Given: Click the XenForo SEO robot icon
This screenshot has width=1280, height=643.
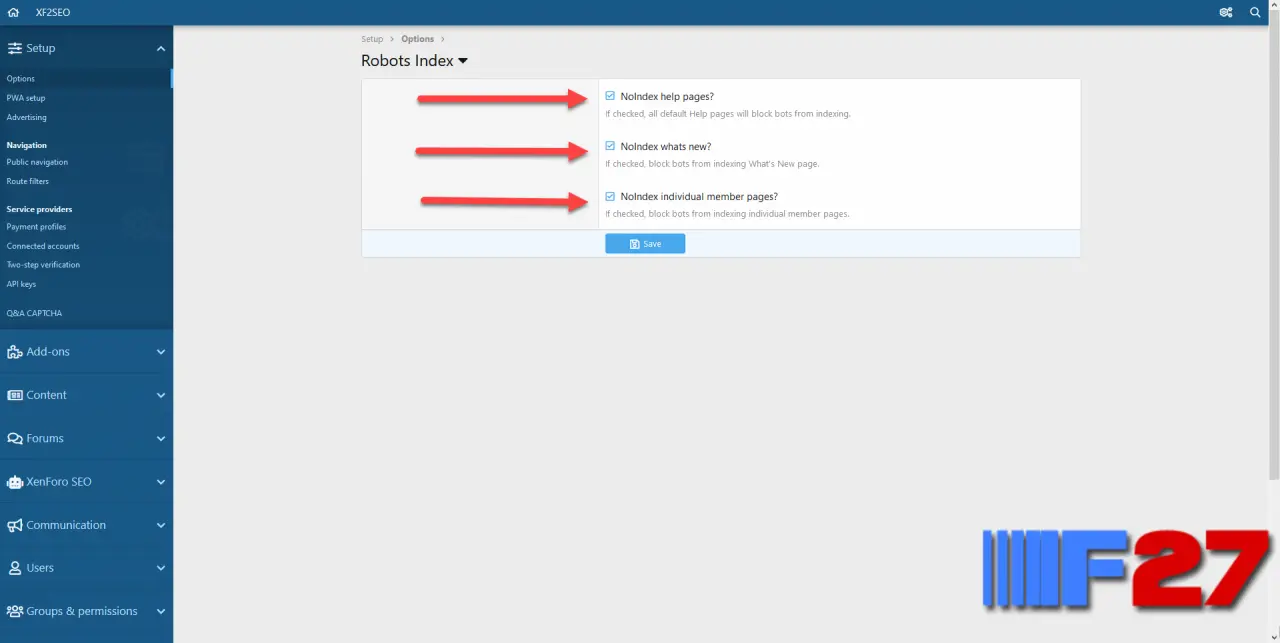Looking at the screenshot, I should pyautogui.click(x=15, y=482).
